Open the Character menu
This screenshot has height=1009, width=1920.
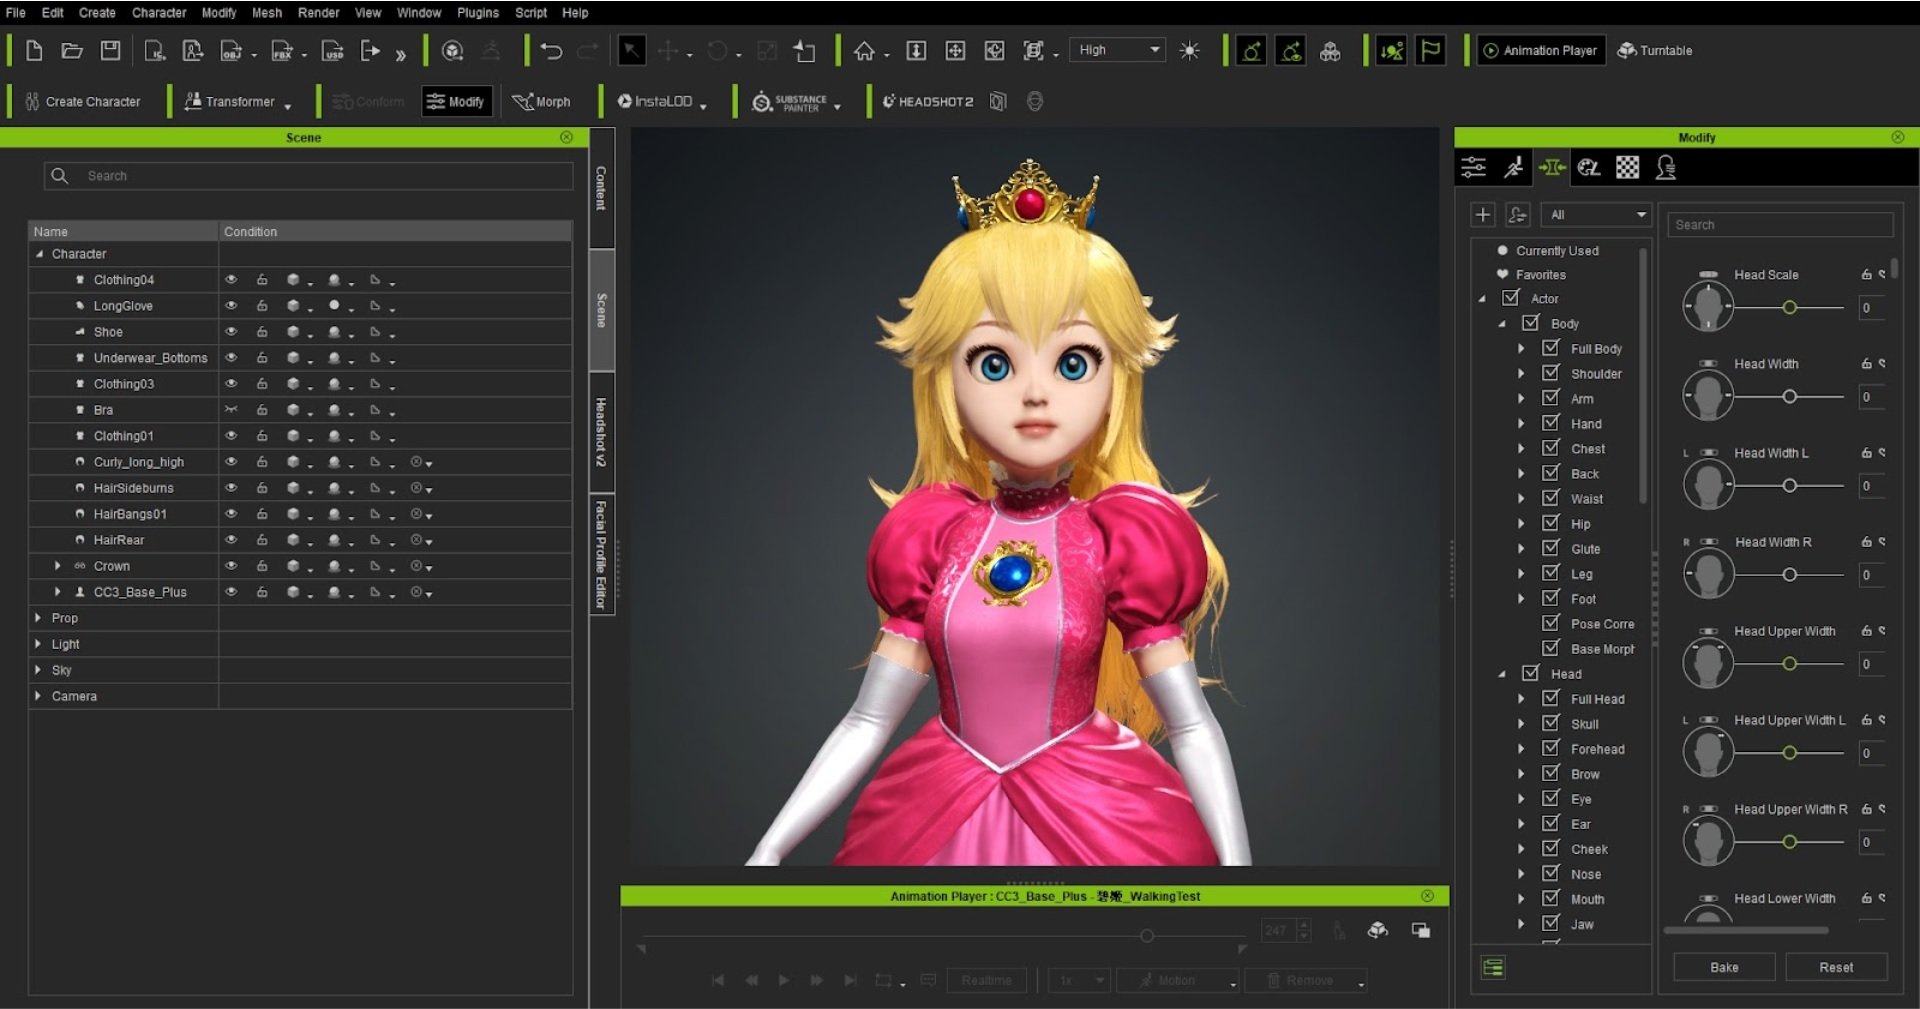pos(159,13)
